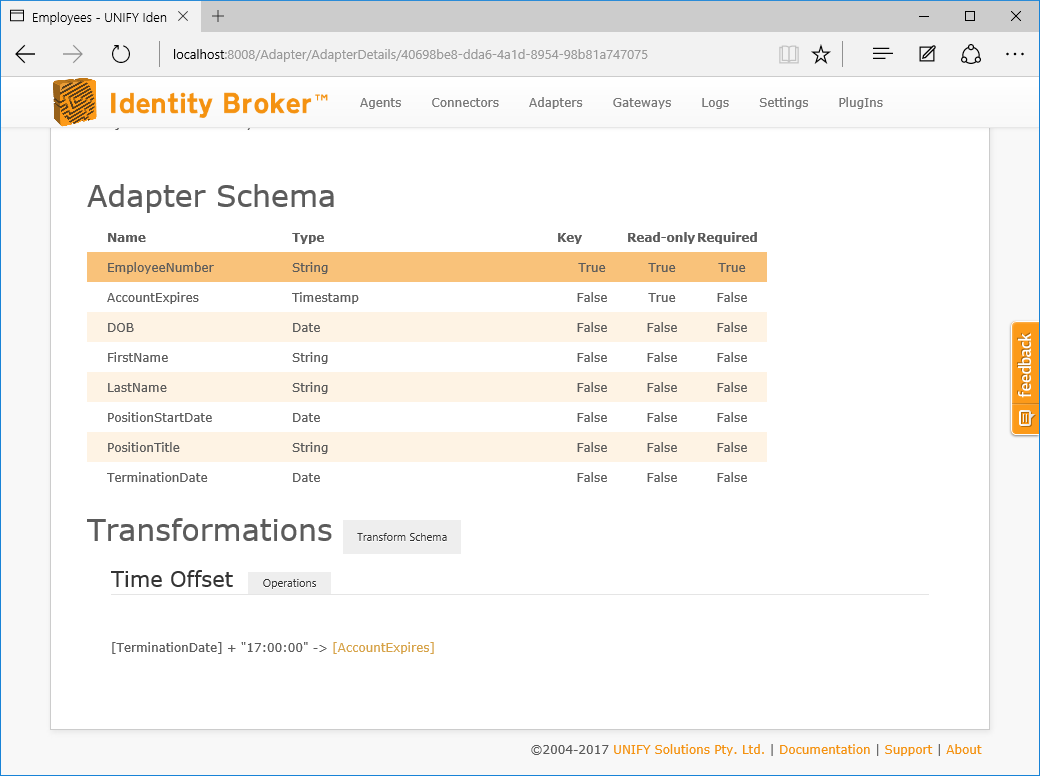1040x776 pixels.
Task: Click the Timestamp type cell
Action: coord(325,298)
